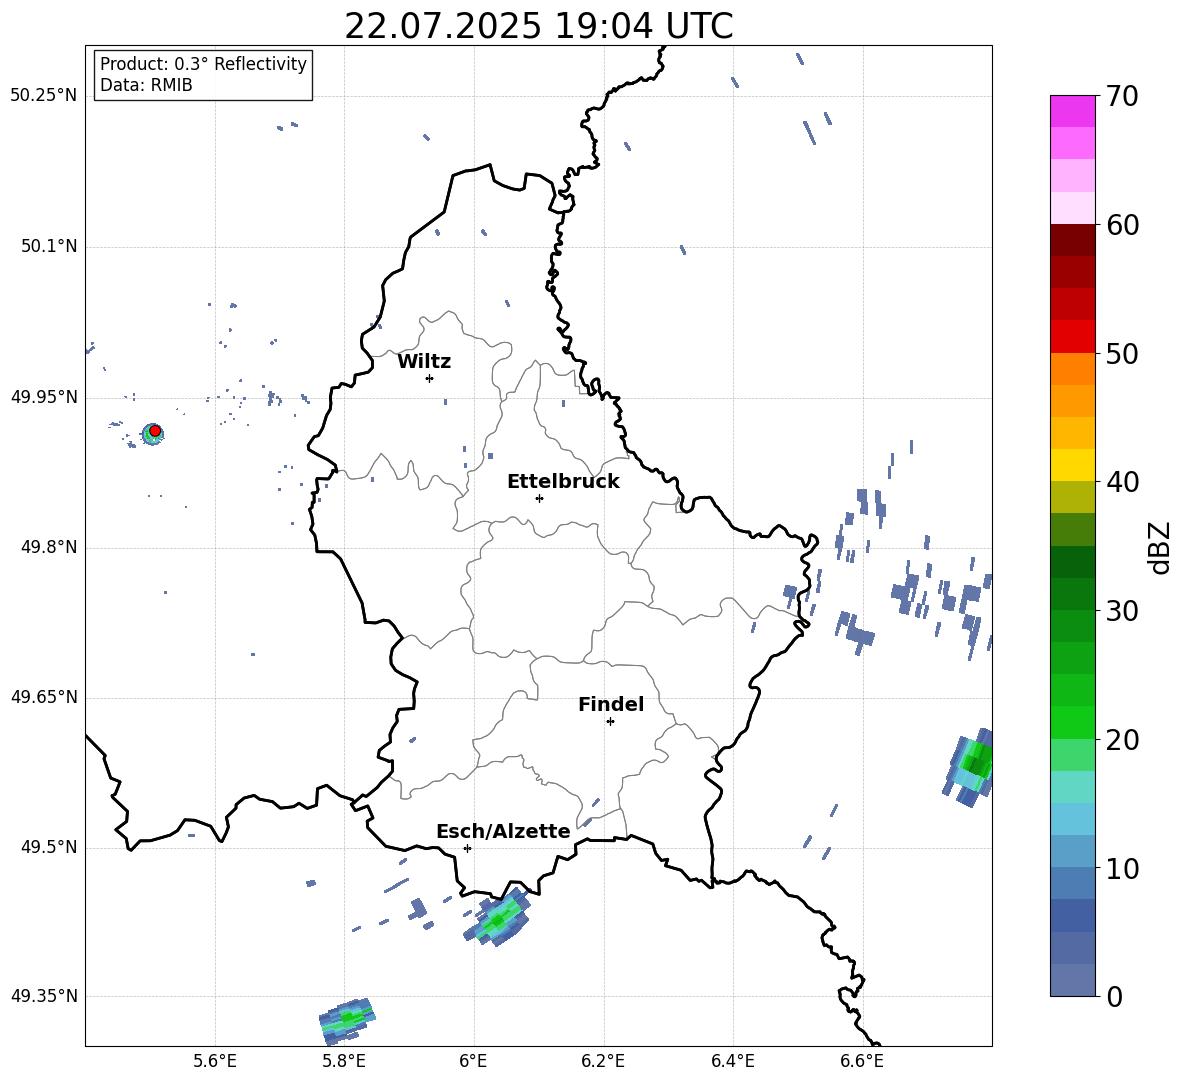Pick the dark maroon swatch just below 60 dBZ
Screen dimensions: 1184x1081
(1073, 240)
